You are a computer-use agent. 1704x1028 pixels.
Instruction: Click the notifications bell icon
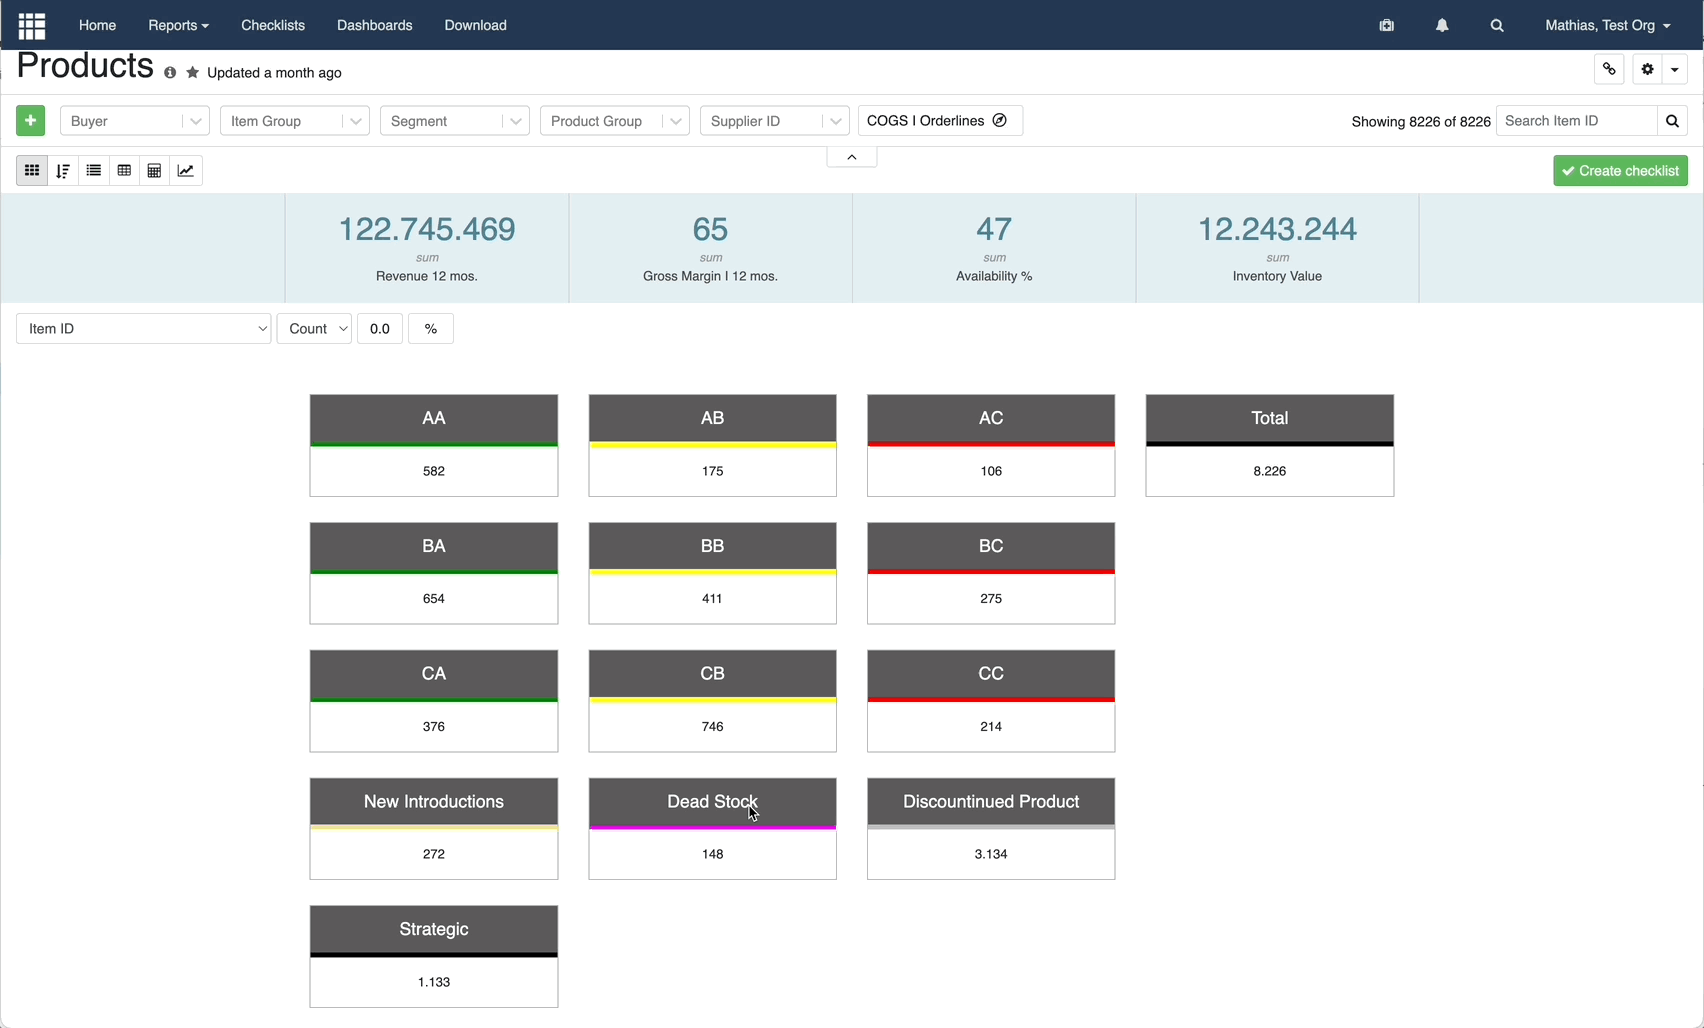(1442, 26)
